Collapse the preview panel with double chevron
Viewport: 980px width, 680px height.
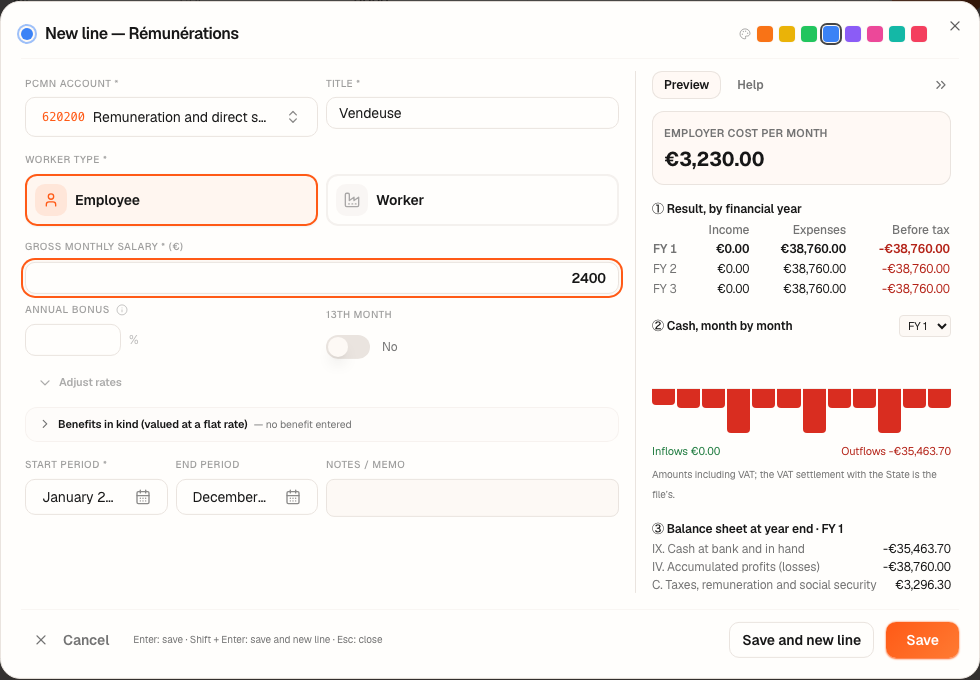[x=941, y=85]
